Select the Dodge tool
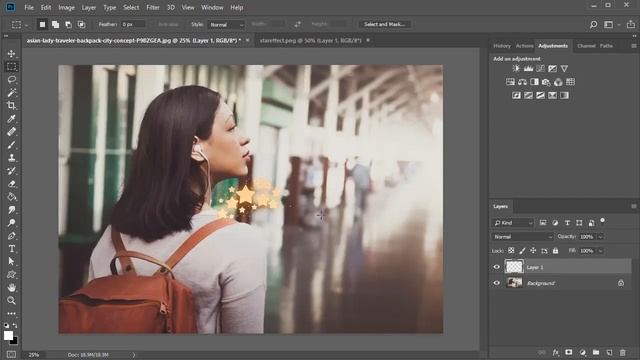Viewport: 640px width, 360px height. [x=11, y=223]
